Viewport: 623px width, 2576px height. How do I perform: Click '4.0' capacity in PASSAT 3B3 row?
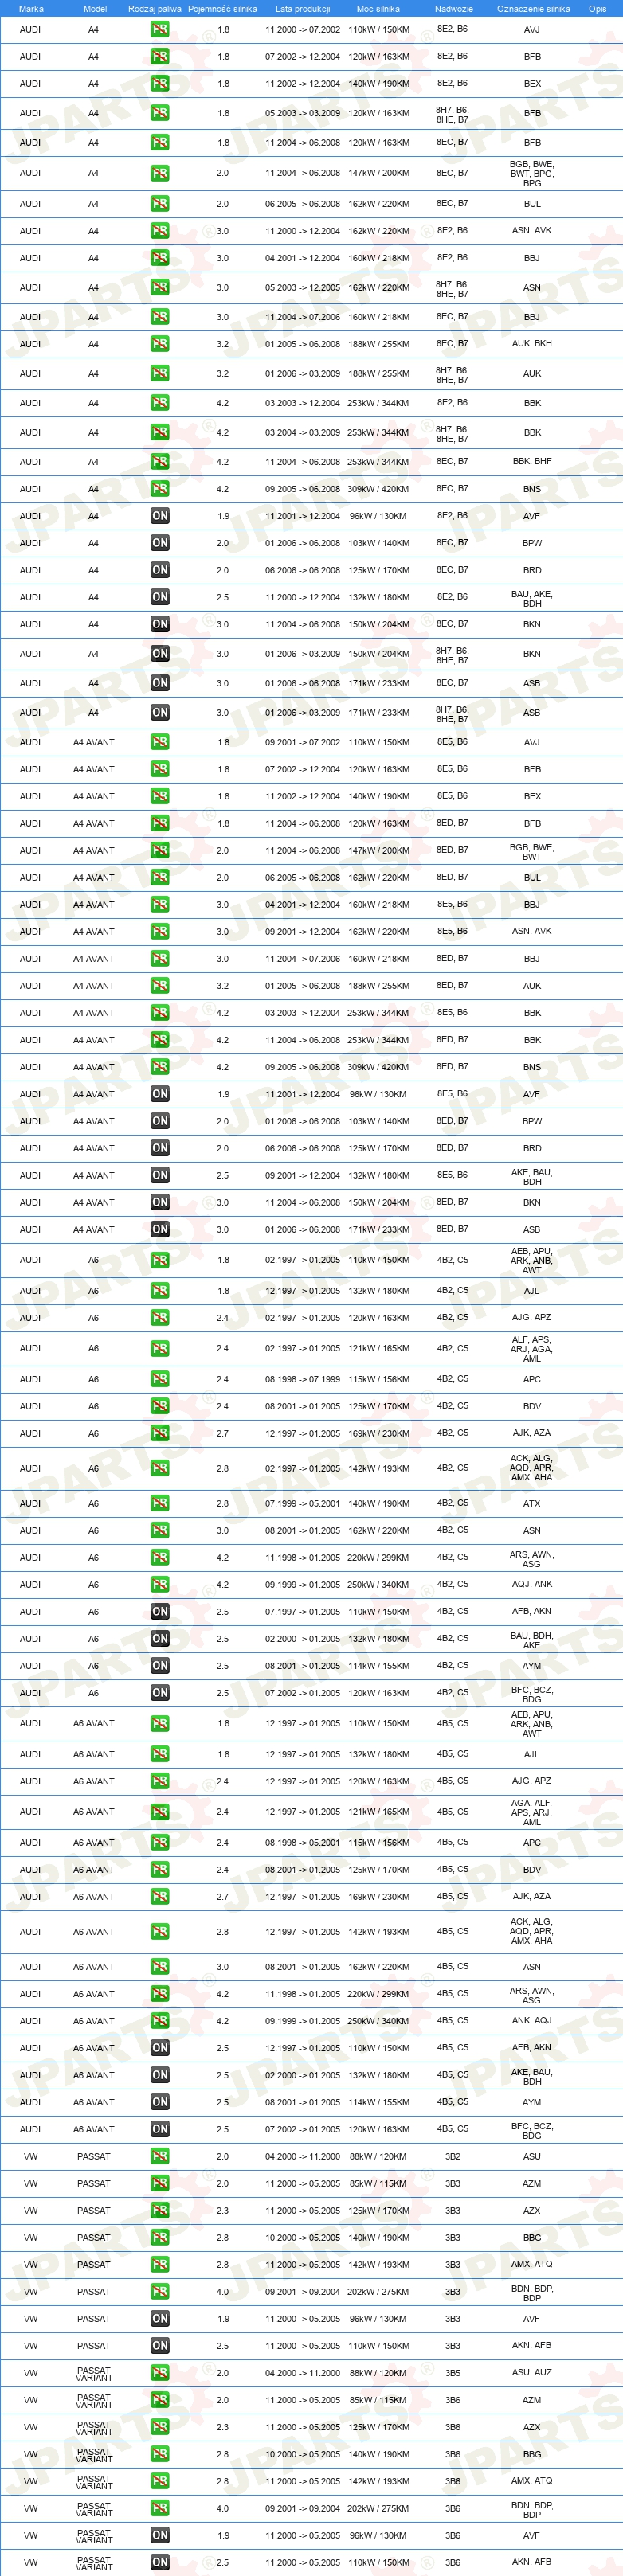223,2291
